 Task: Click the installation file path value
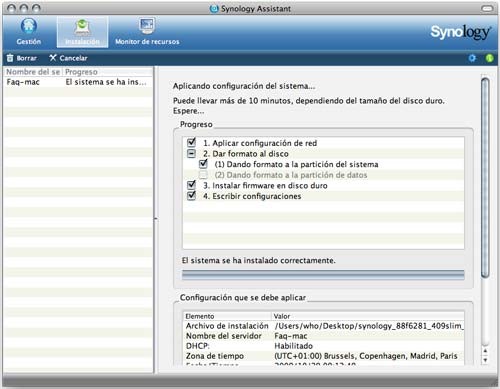tap(369, 326)
